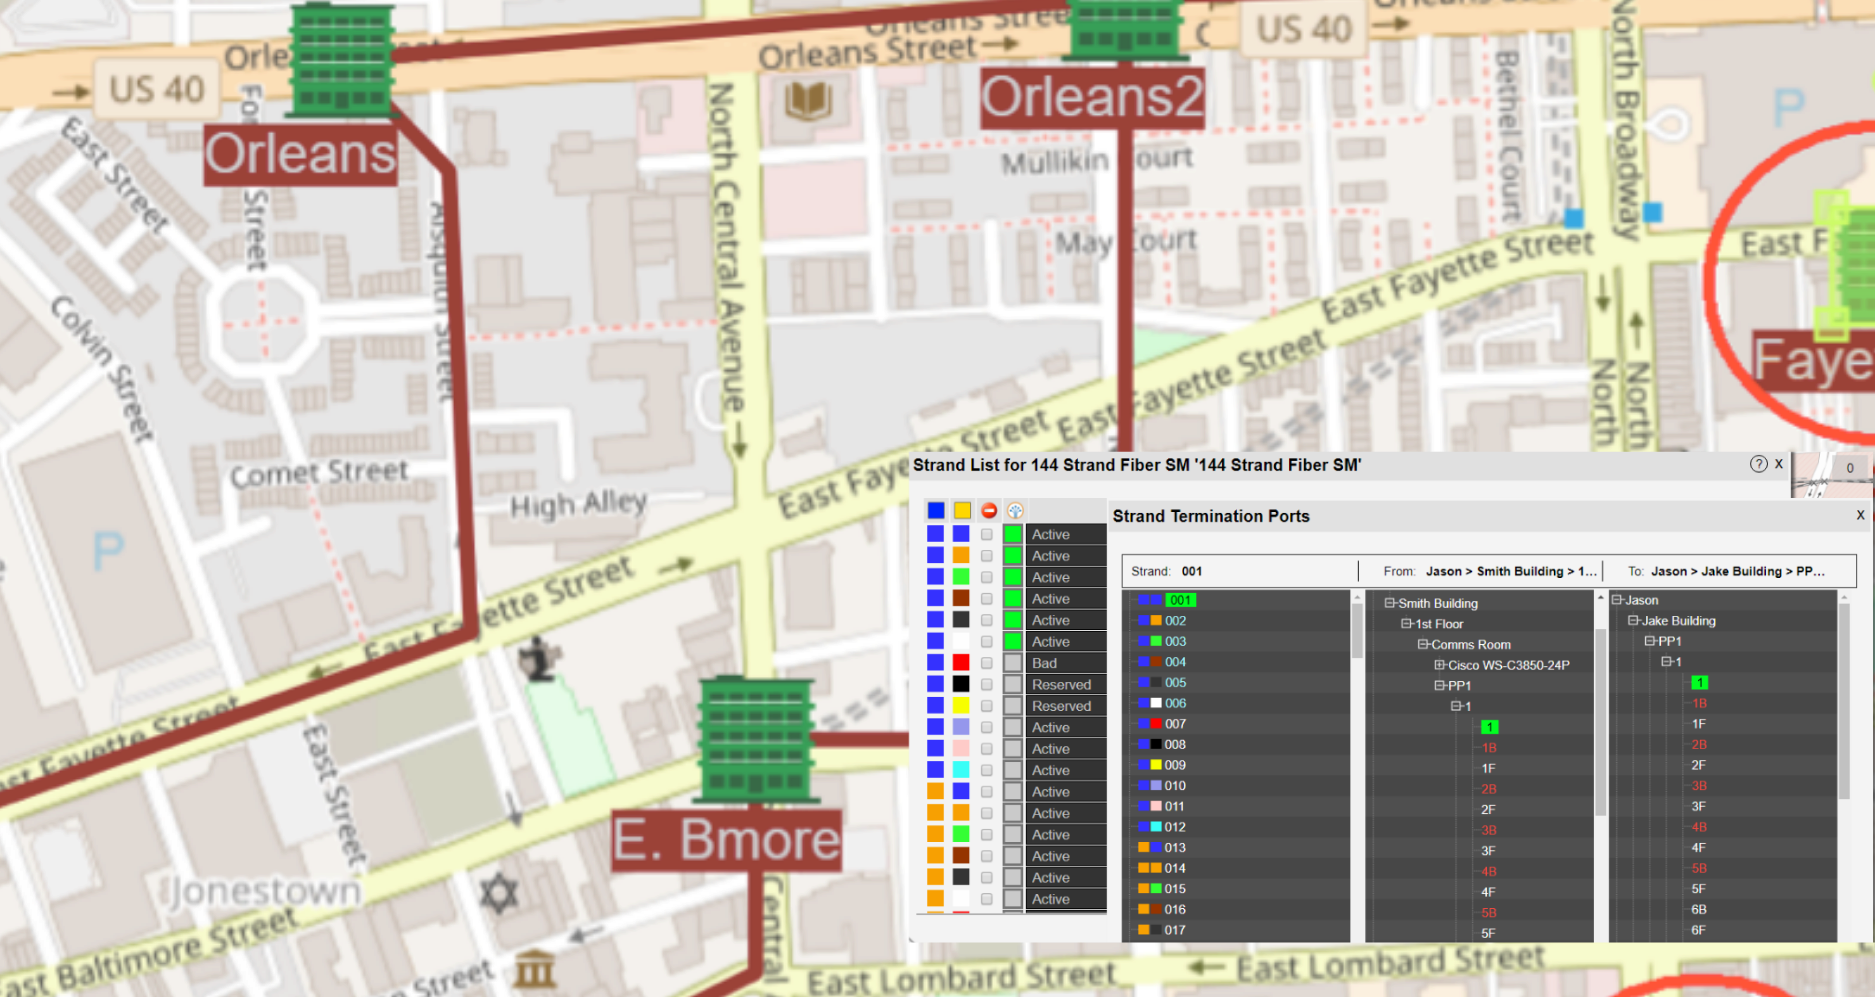Screen dimensions: 1875x997
Task: Select the highlighted strand 001 in the strand list
Action: click(1178, 599)
